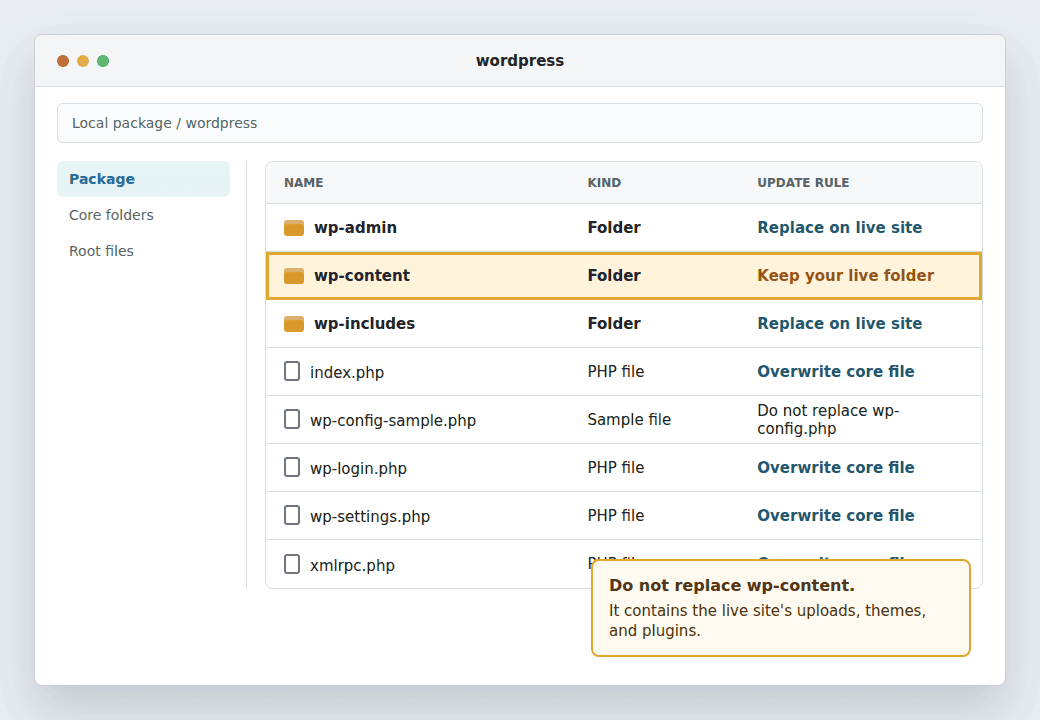Select the Package sidebar item
1040x720 pixels.
coord(143,179)
